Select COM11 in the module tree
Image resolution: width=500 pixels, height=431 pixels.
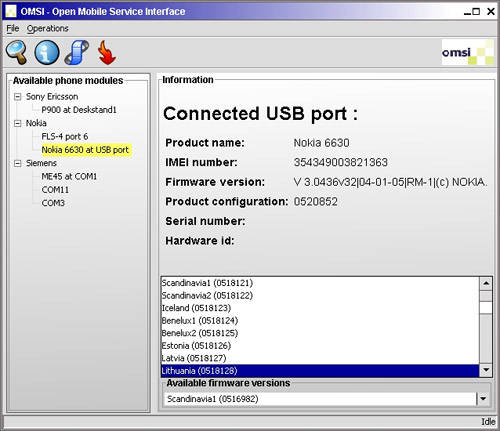(x=55, y=190)
